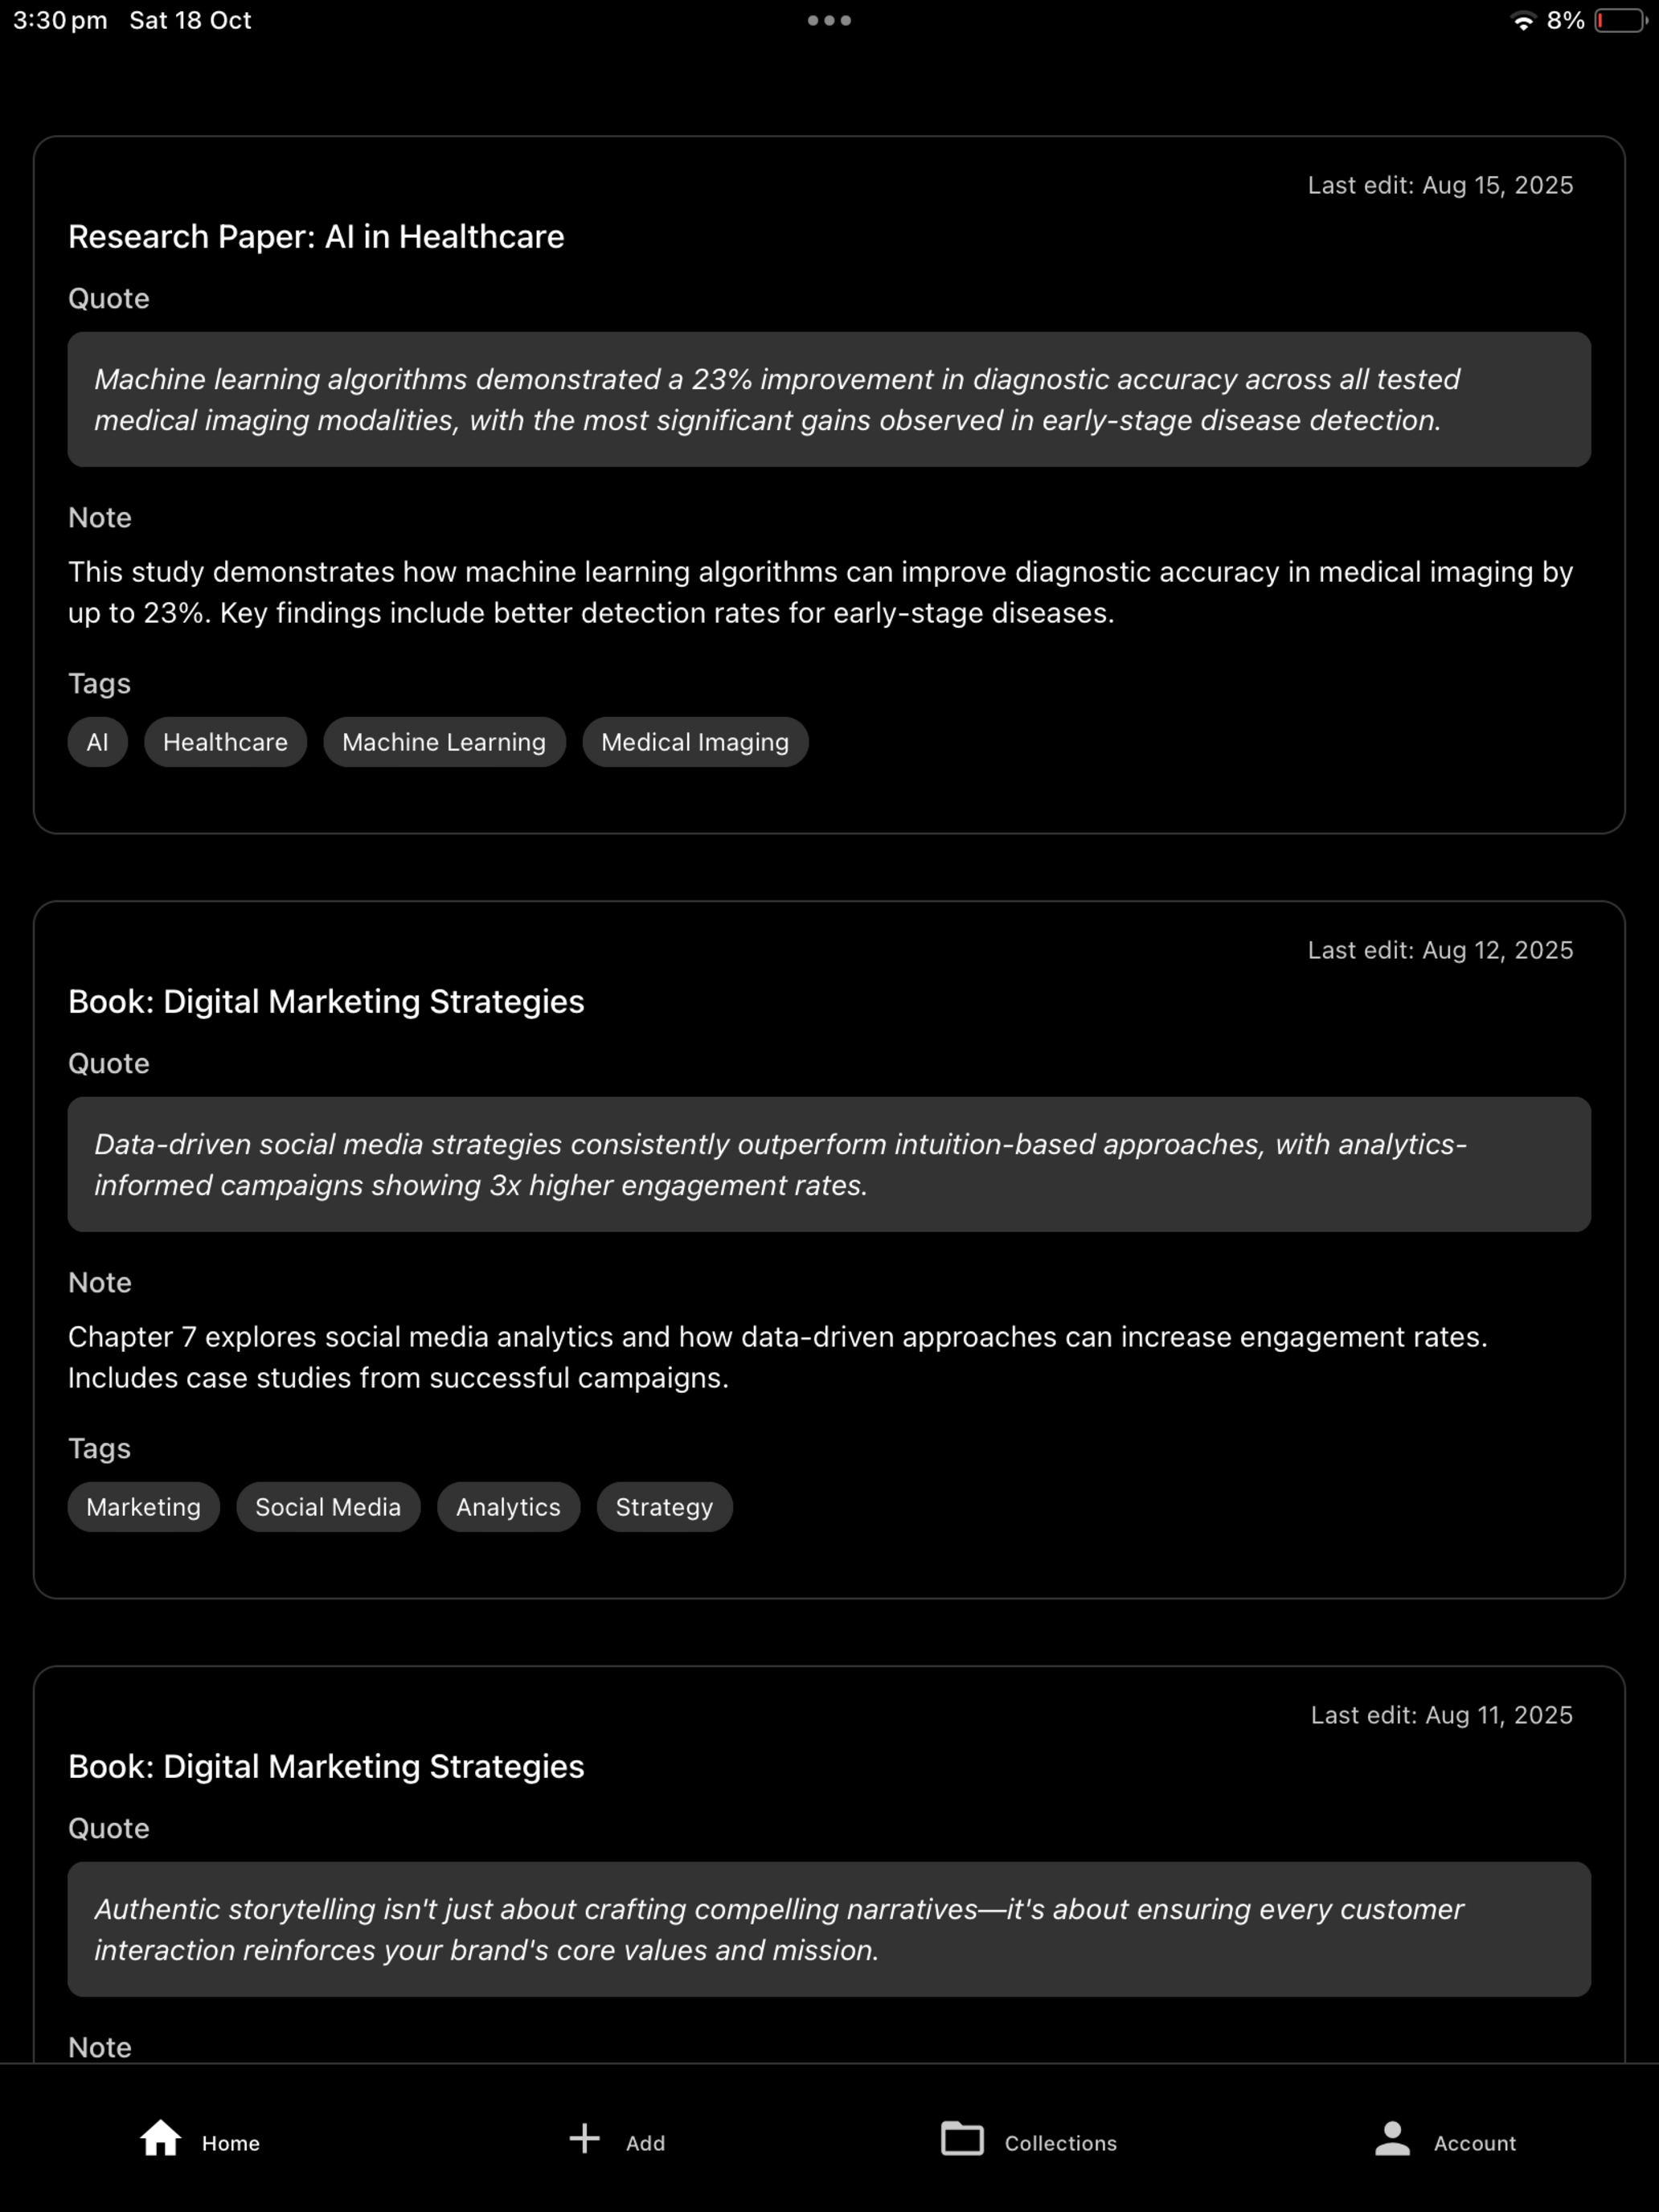Tap the Add plus icon
The image size is (1659, 2212).
(x=584, y=2139)
